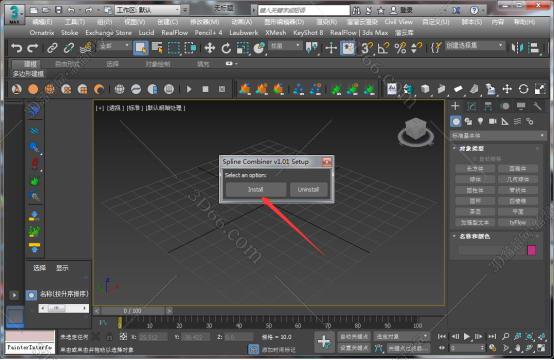
Task: Open the Laubwerk menu
Action: [x=244, y=33]
